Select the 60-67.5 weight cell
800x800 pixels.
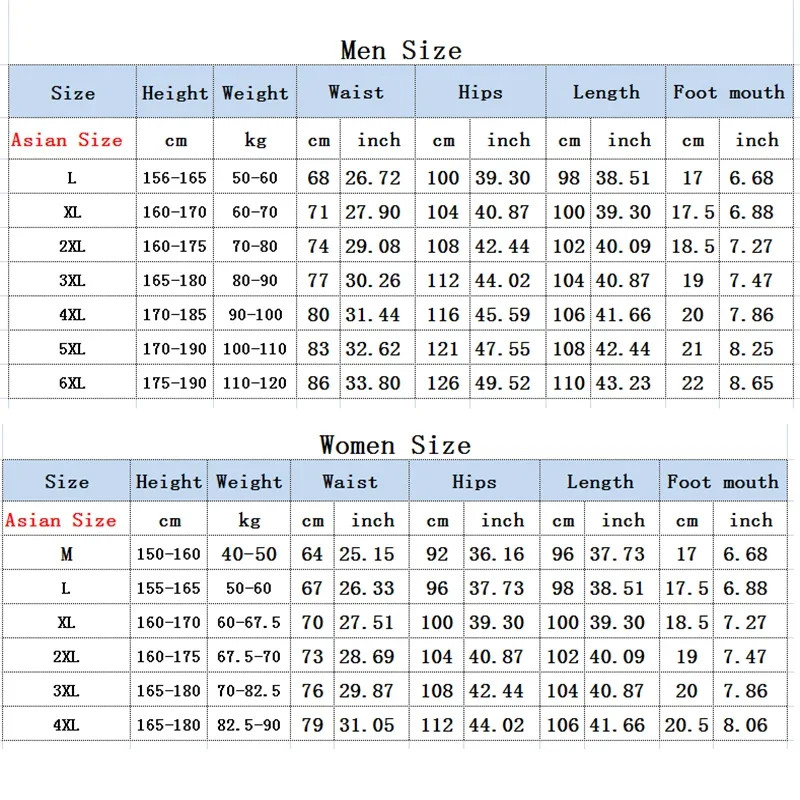point(248,622)
